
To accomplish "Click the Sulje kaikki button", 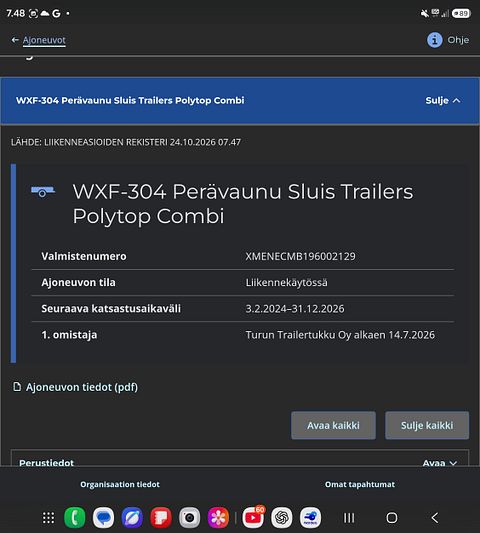I will click(x=427, y=426).
